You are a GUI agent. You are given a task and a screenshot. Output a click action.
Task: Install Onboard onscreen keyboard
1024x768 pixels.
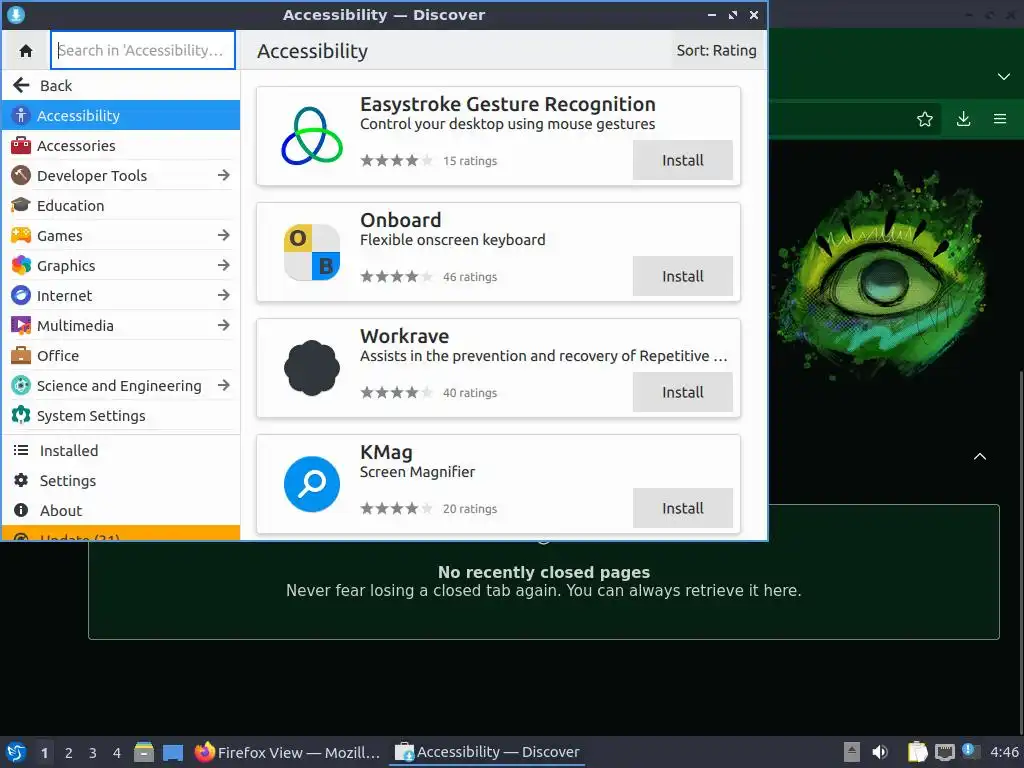(682, 276)
